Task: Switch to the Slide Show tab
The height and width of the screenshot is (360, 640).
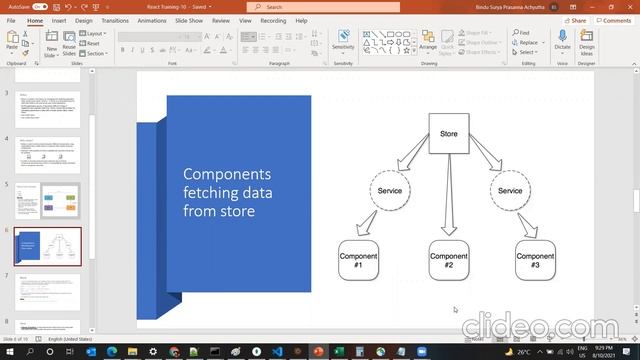Action: coord(189,20)
